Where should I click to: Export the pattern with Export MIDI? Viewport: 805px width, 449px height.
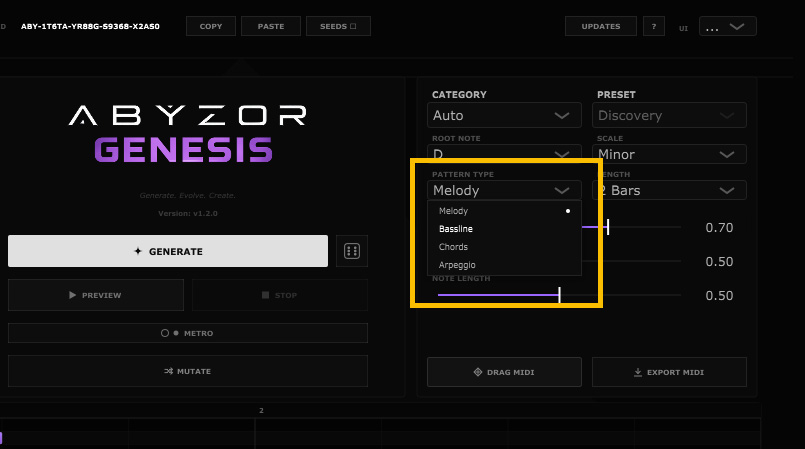click(669, 372)
